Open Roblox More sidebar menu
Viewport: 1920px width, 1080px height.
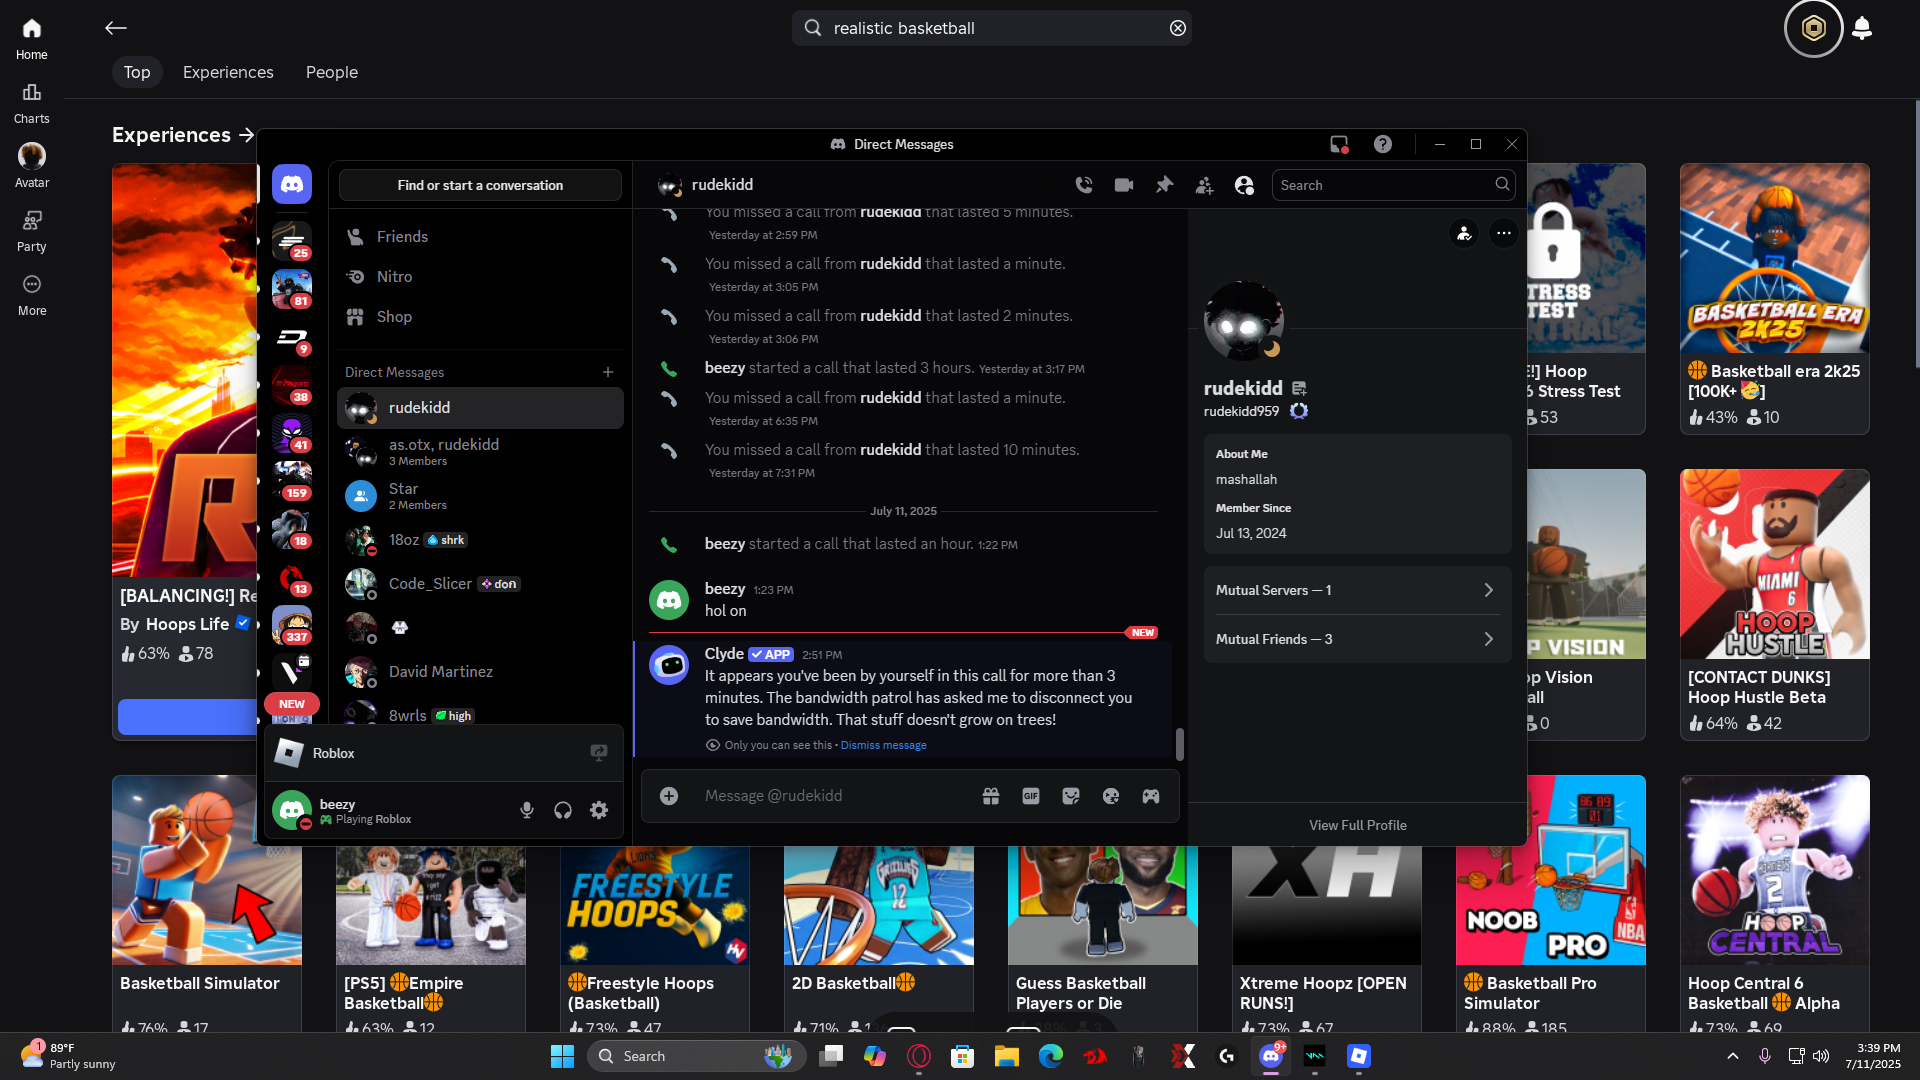pyautogui.click(x=32, y=296)
